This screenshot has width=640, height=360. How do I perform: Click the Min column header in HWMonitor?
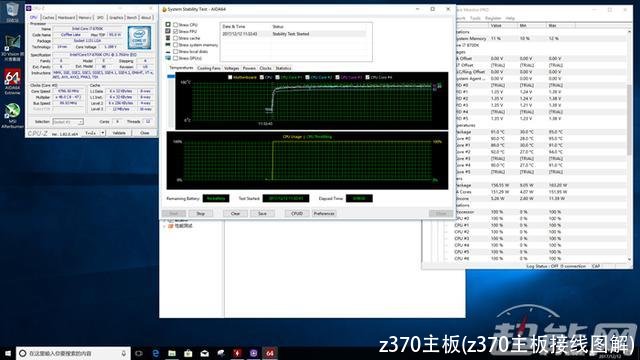[x=532, y=25]
